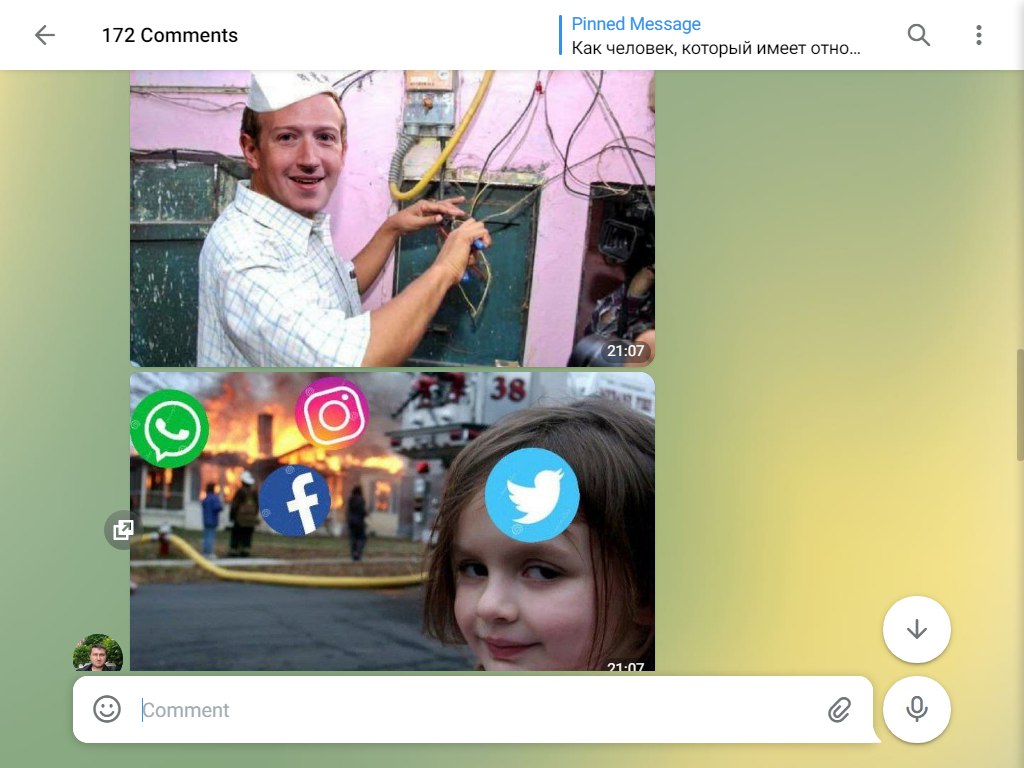The image size is (1024, 768).
Task: Attach a file with the paperclip icon
Action: click(839, 710)
